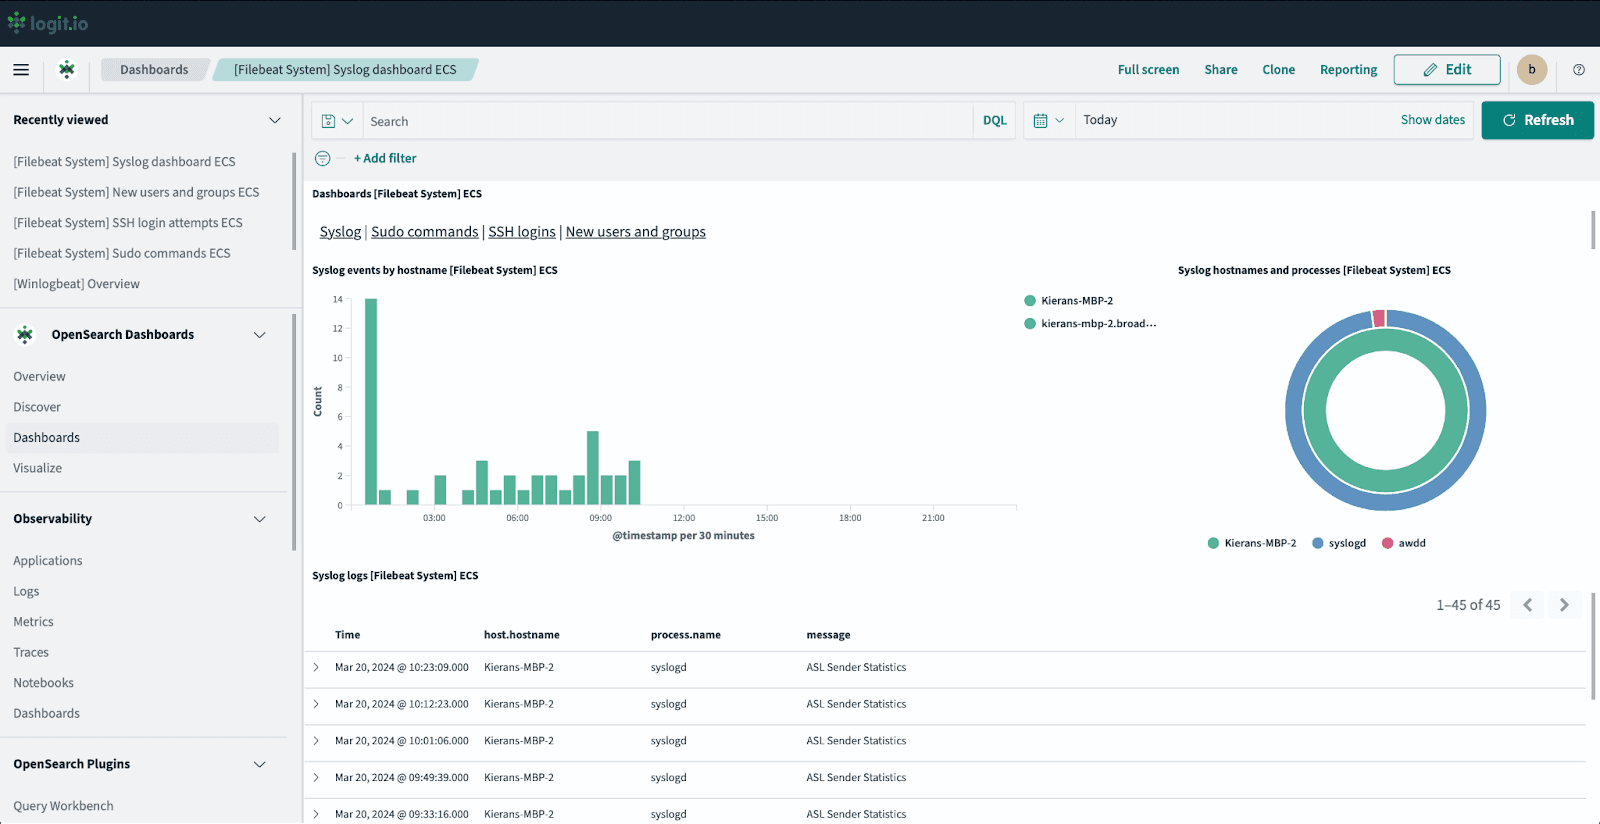Toggle the DQL query language switch
This screenshot has width=1600, height=824.
pyautogui.click(x=994, y=121)
